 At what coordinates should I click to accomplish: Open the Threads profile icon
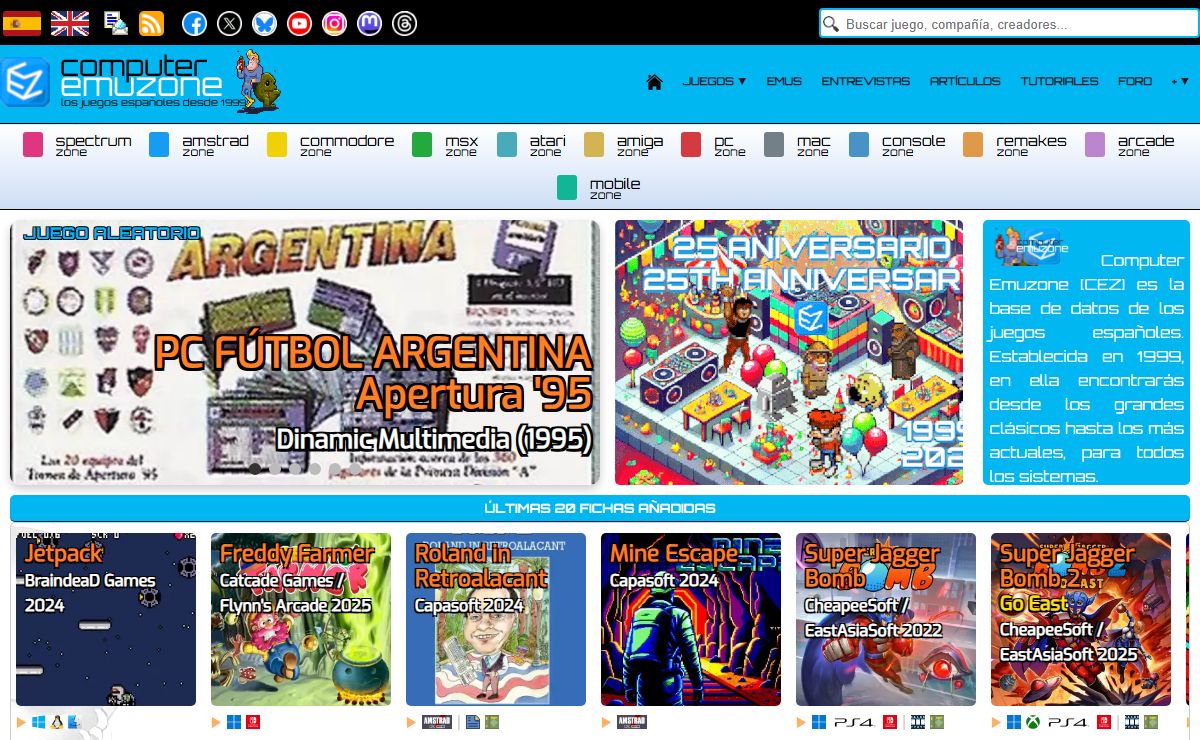point(405,23)
